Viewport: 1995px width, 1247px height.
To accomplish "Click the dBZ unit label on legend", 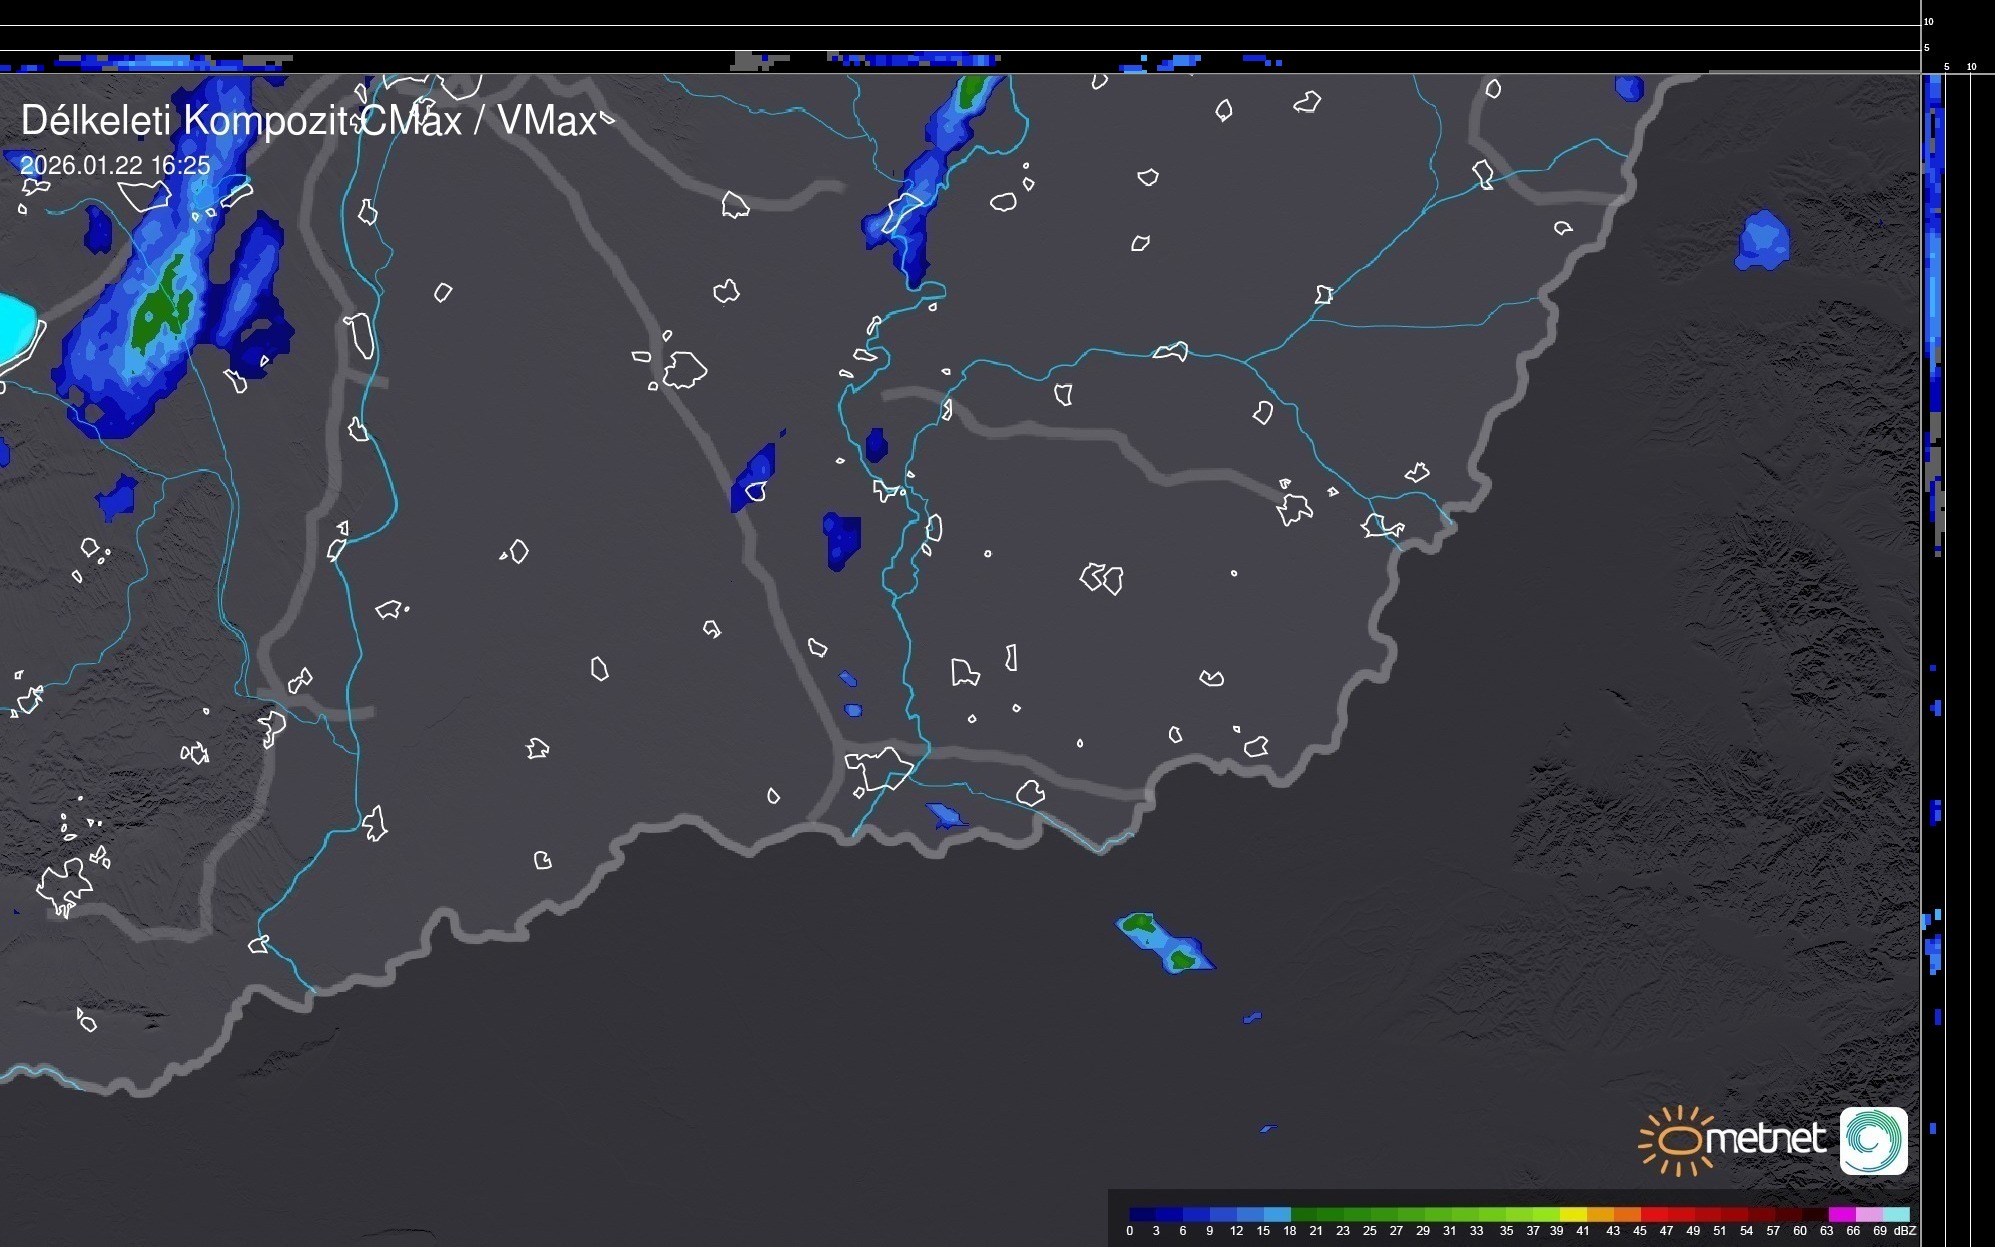I will (1905, 1231).
